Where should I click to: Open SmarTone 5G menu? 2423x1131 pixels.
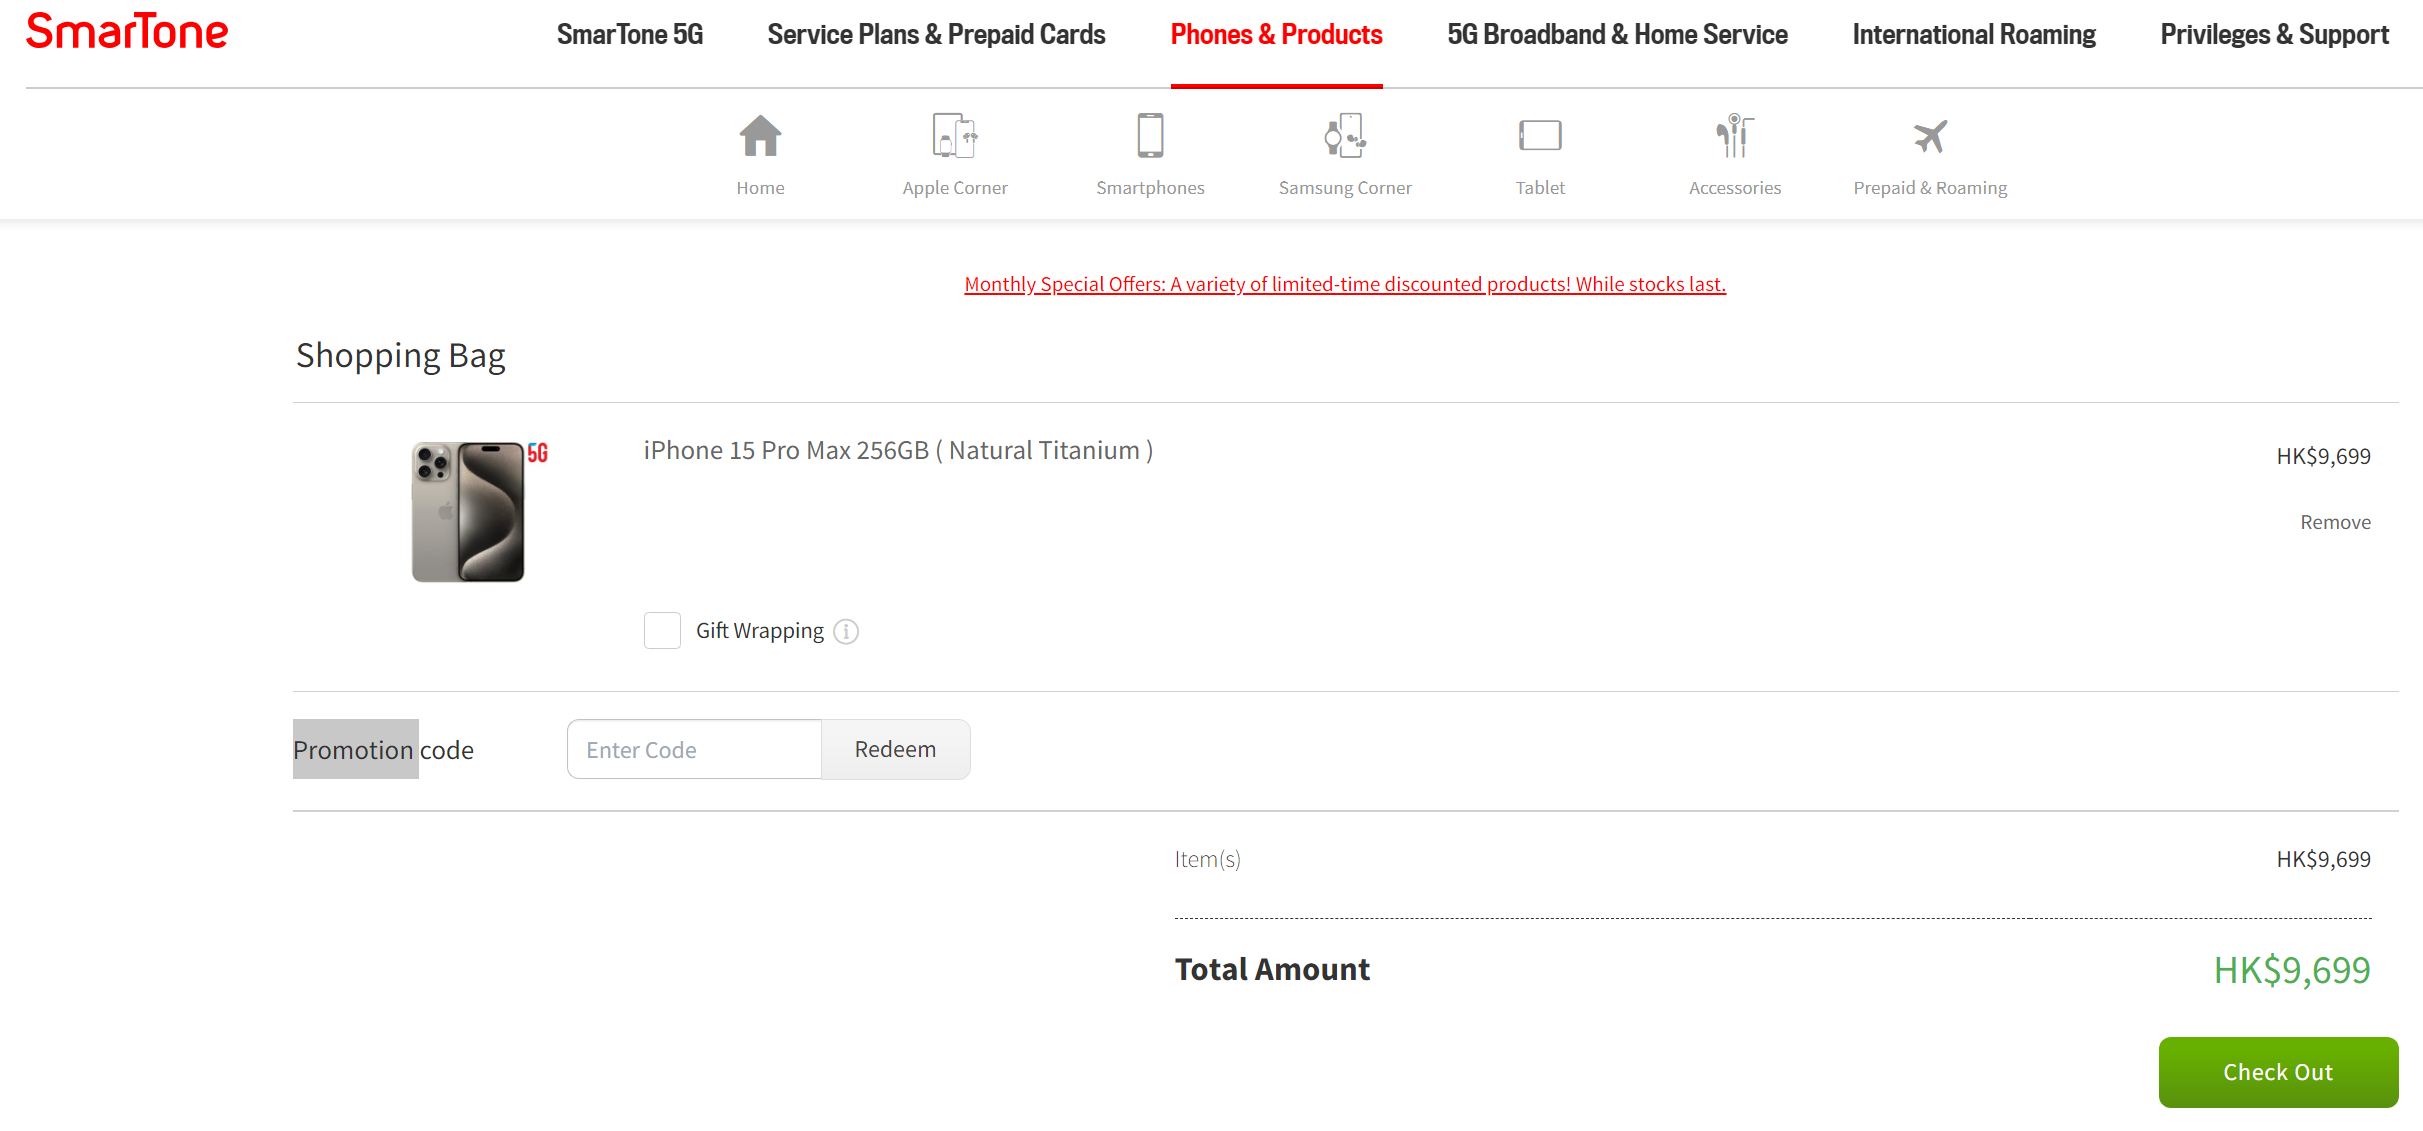630,35
